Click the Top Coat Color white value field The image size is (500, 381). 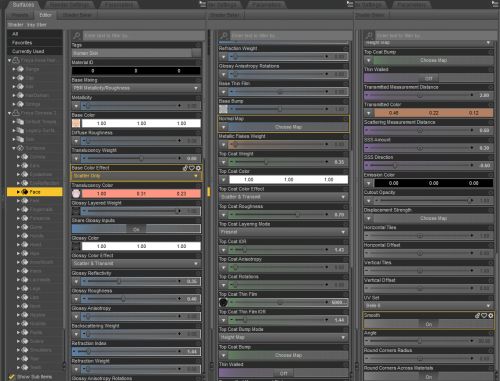click(x=288, y=180)
